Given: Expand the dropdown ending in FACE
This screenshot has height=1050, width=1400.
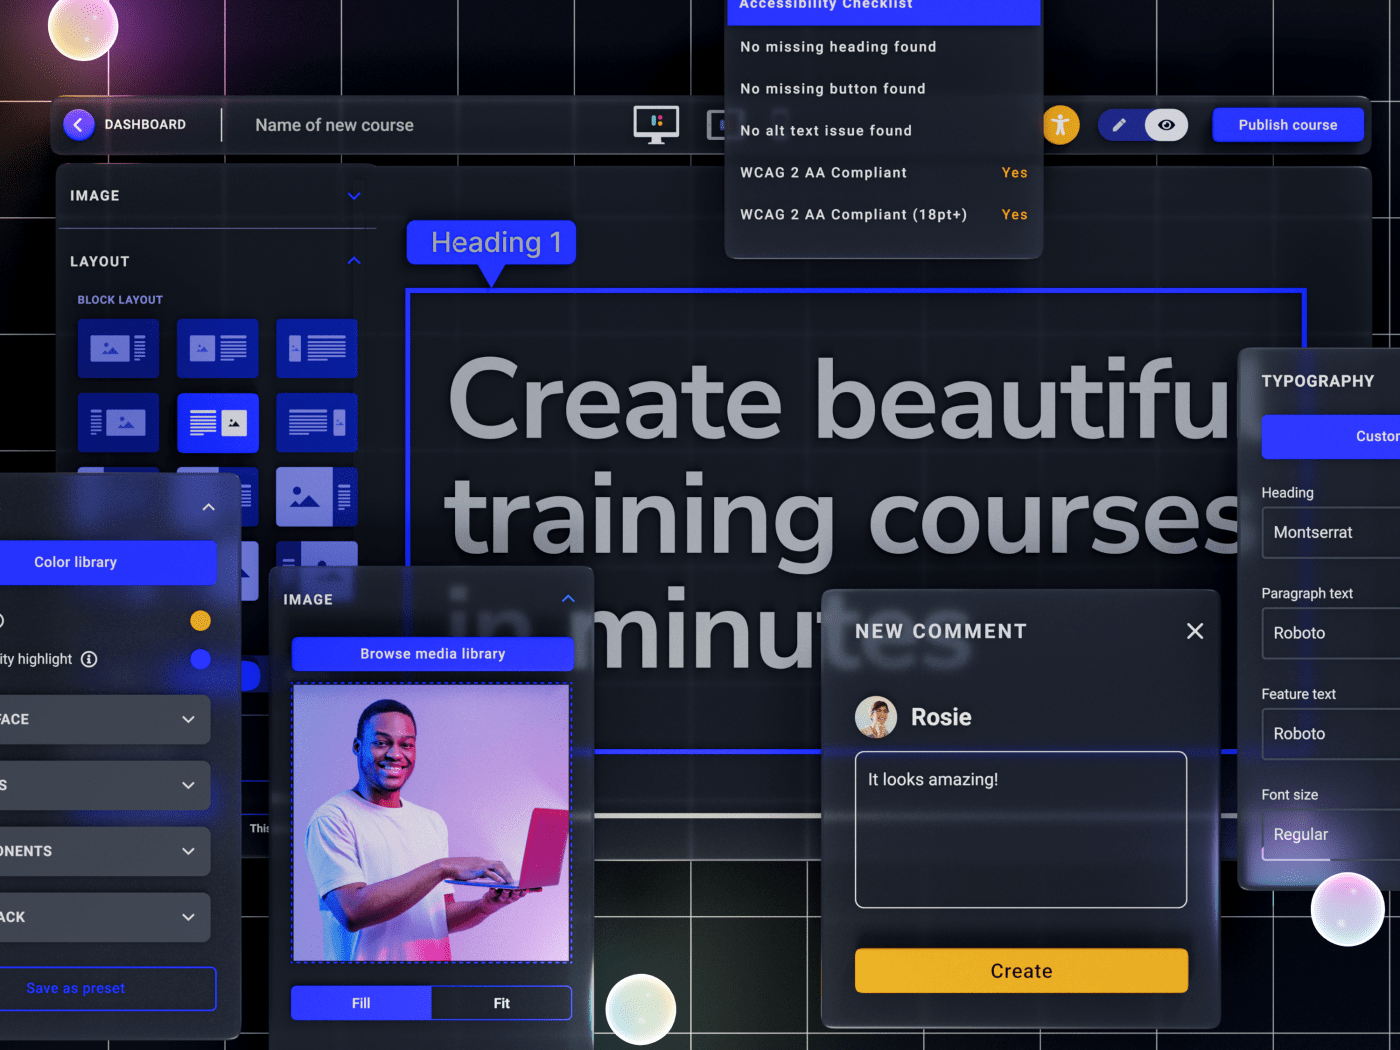Looking at the screenshot, I should click(x=105, y=719).
